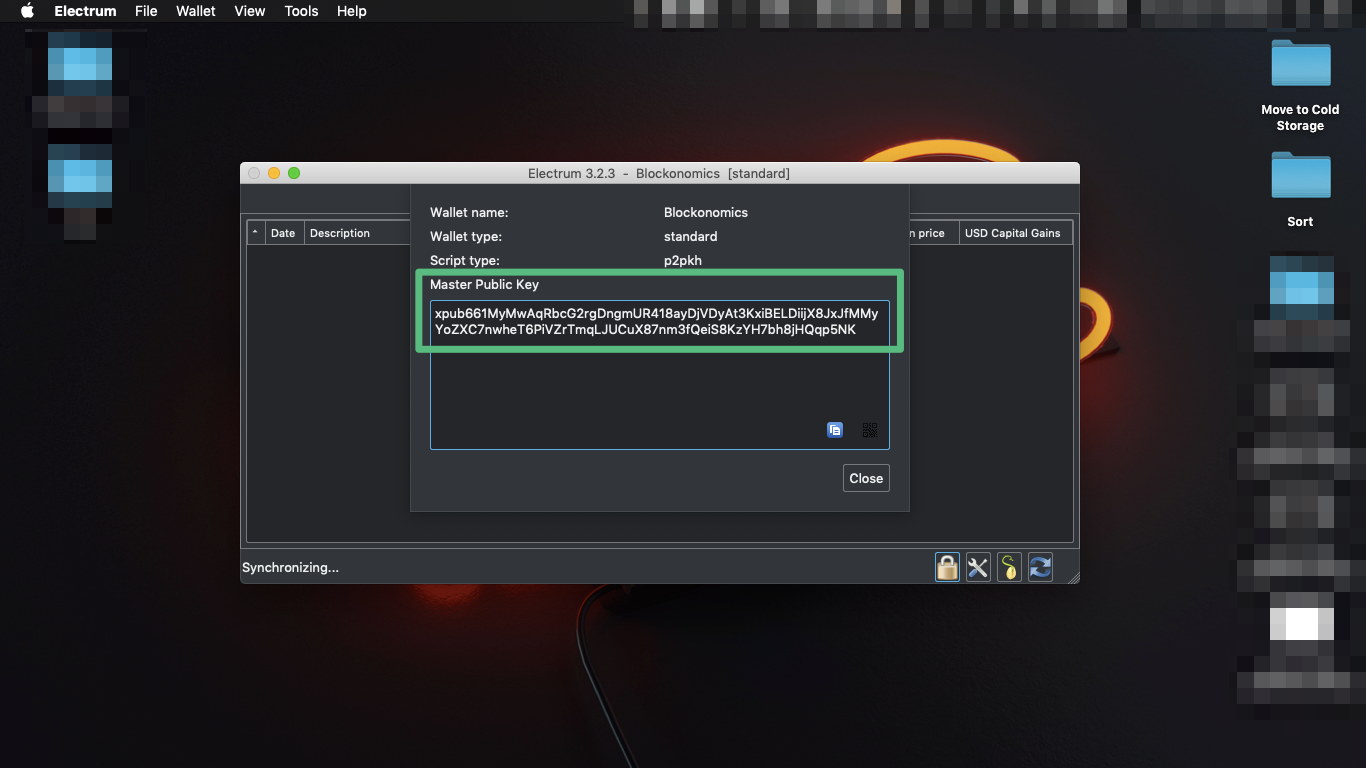The width and height of the screenshot is (1366, 768).
Task: Click the Master Public Key label
Action: [484, 284]
